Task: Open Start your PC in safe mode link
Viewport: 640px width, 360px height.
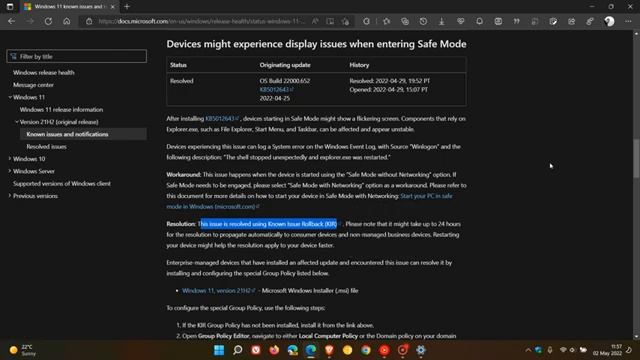Action: pos(427,196)
